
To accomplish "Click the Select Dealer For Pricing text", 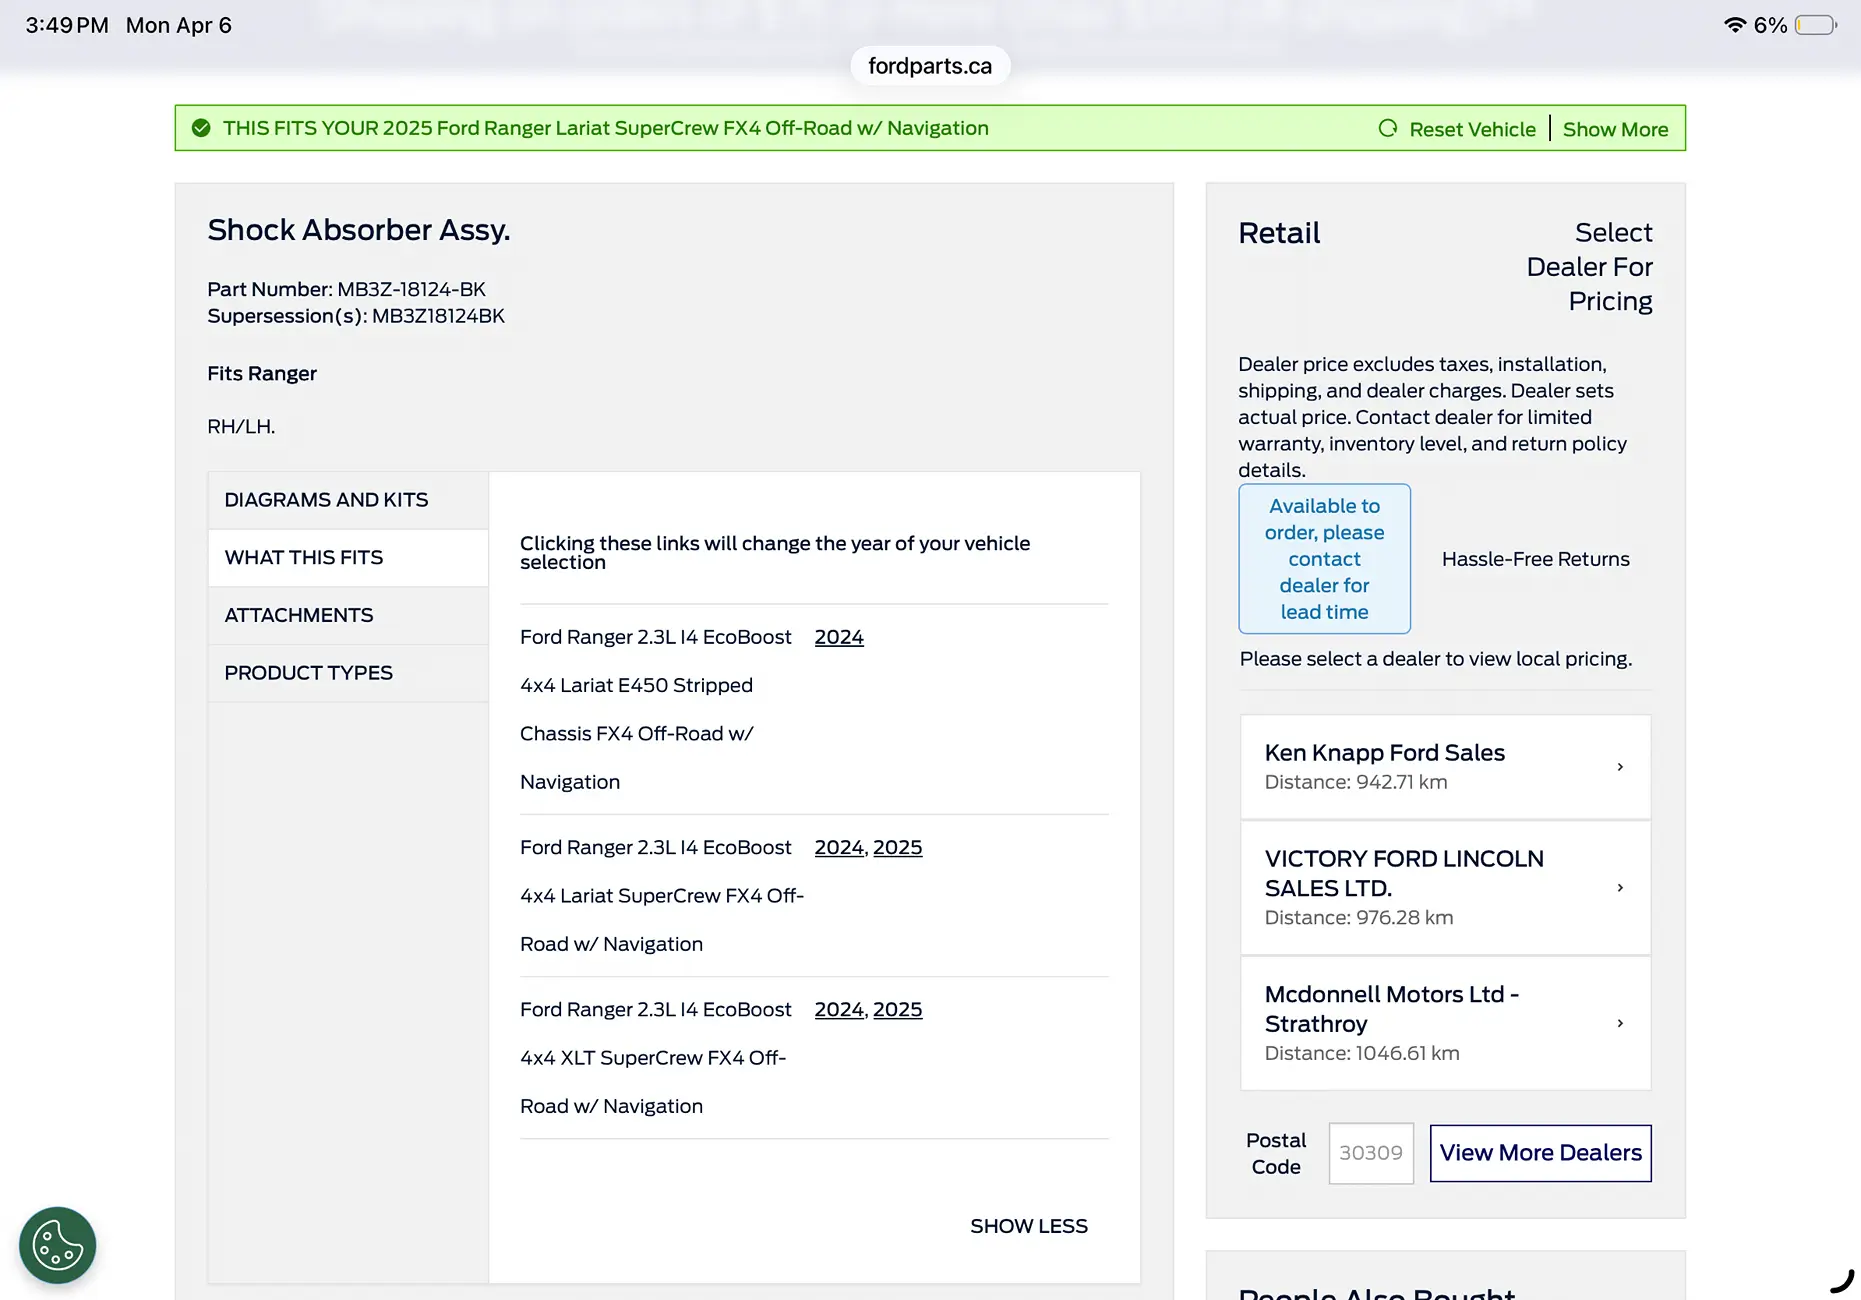I will [1589, 267].
